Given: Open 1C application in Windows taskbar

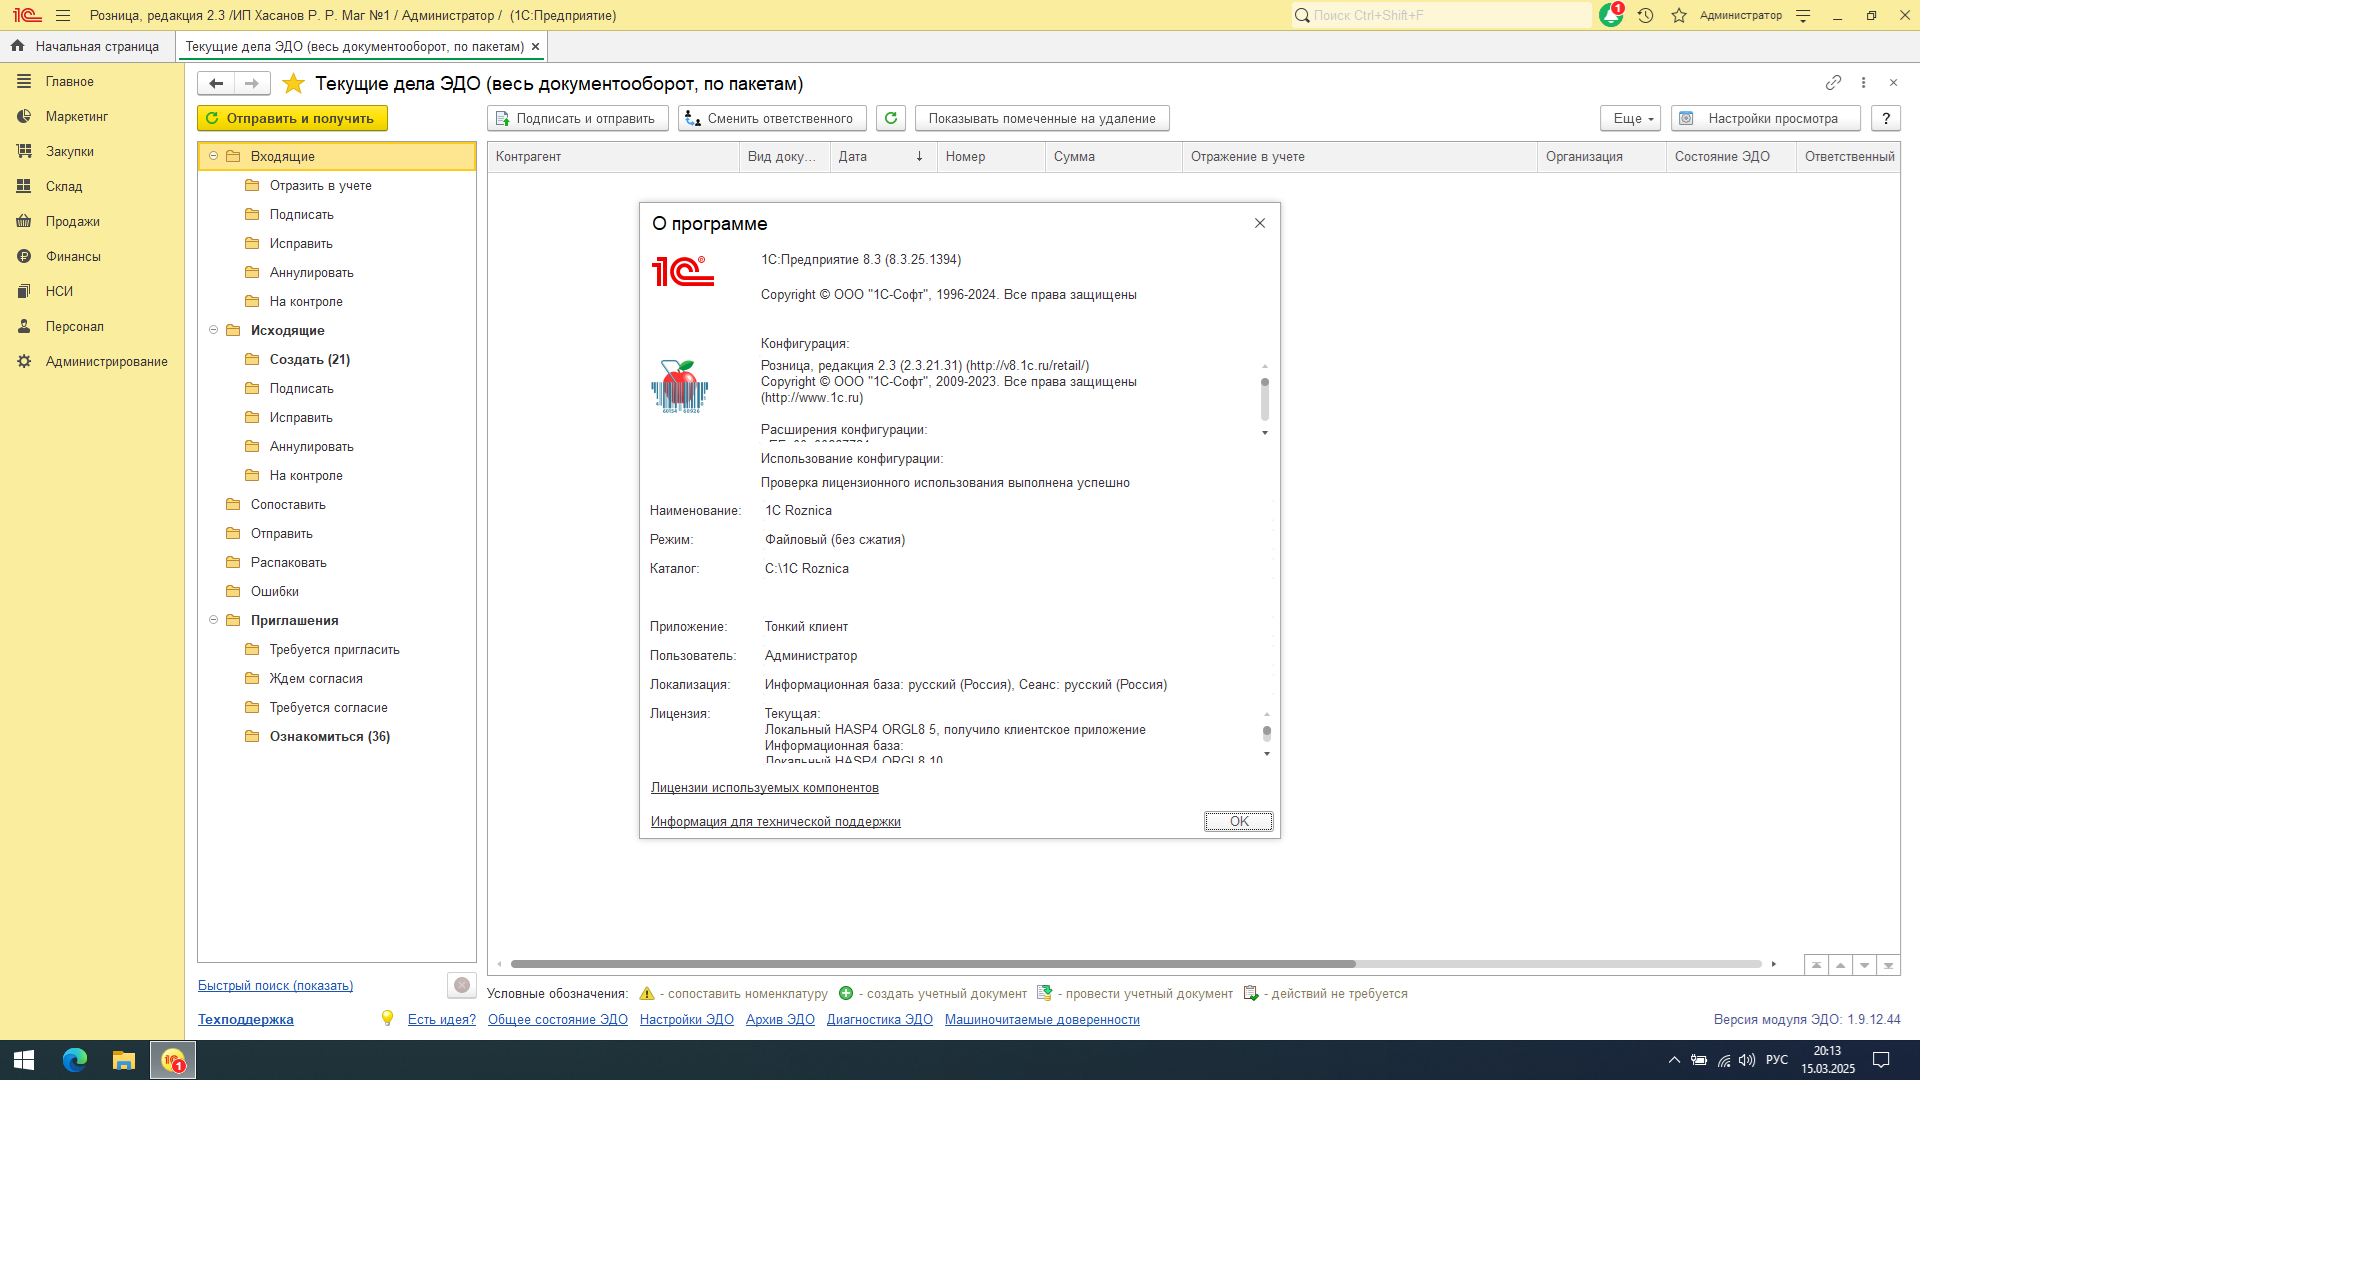Looking at the screenshot, I should (x=173, y=1059).
